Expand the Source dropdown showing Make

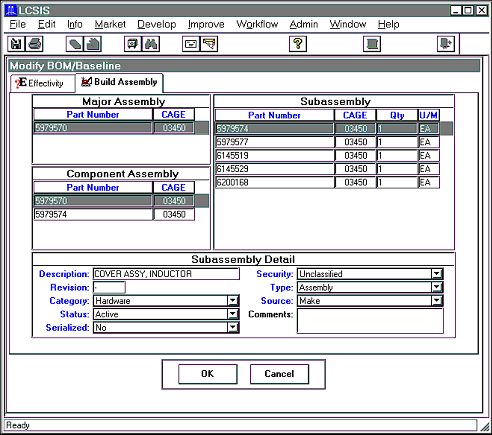pos(437,301)
